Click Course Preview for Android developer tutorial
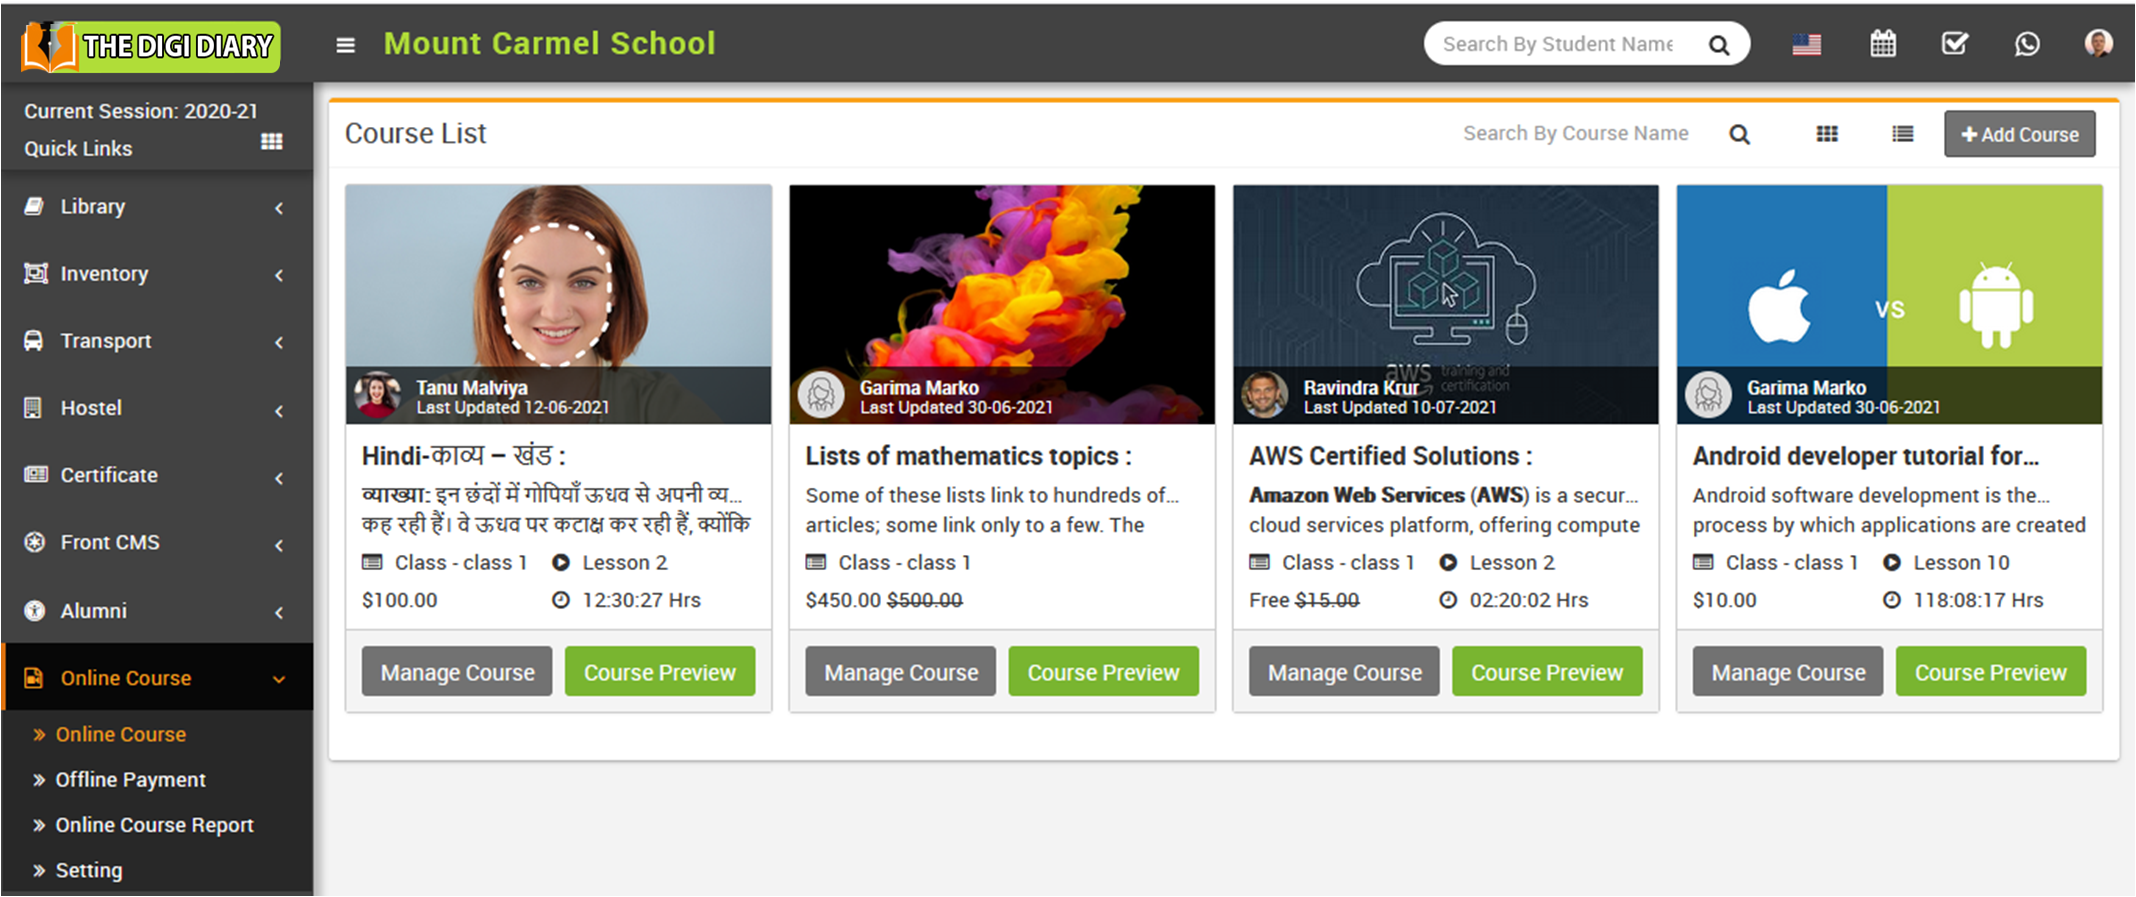The image size is (2136, 897). coord(1990,672)
